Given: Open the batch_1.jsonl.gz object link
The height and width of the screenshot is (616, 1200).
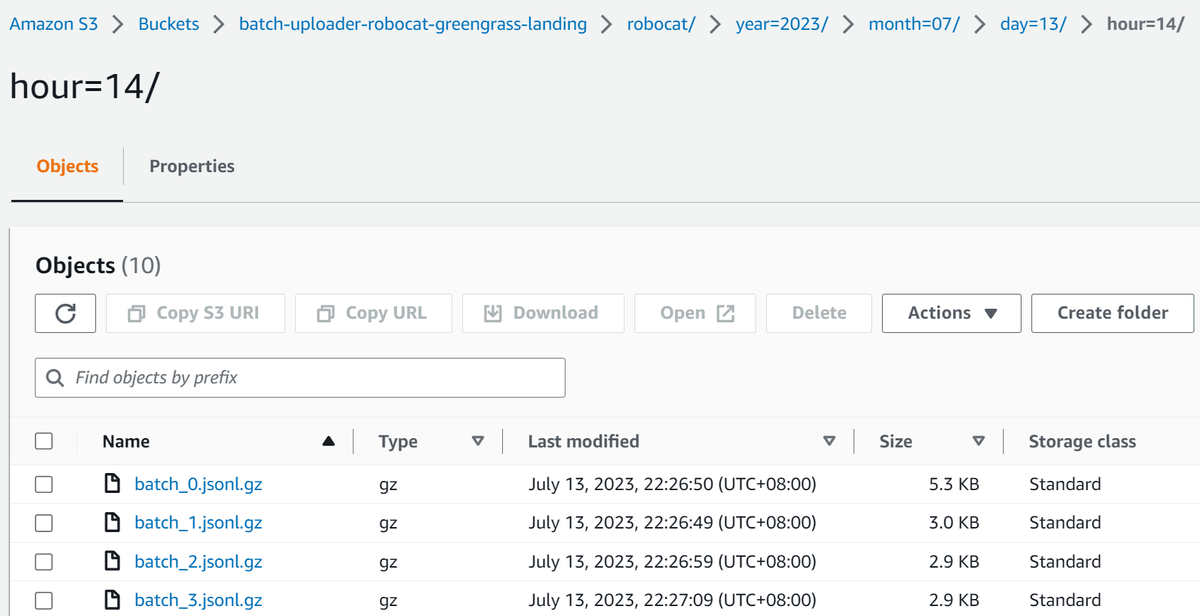Looking at the screenshot, I should click(198, 523).
